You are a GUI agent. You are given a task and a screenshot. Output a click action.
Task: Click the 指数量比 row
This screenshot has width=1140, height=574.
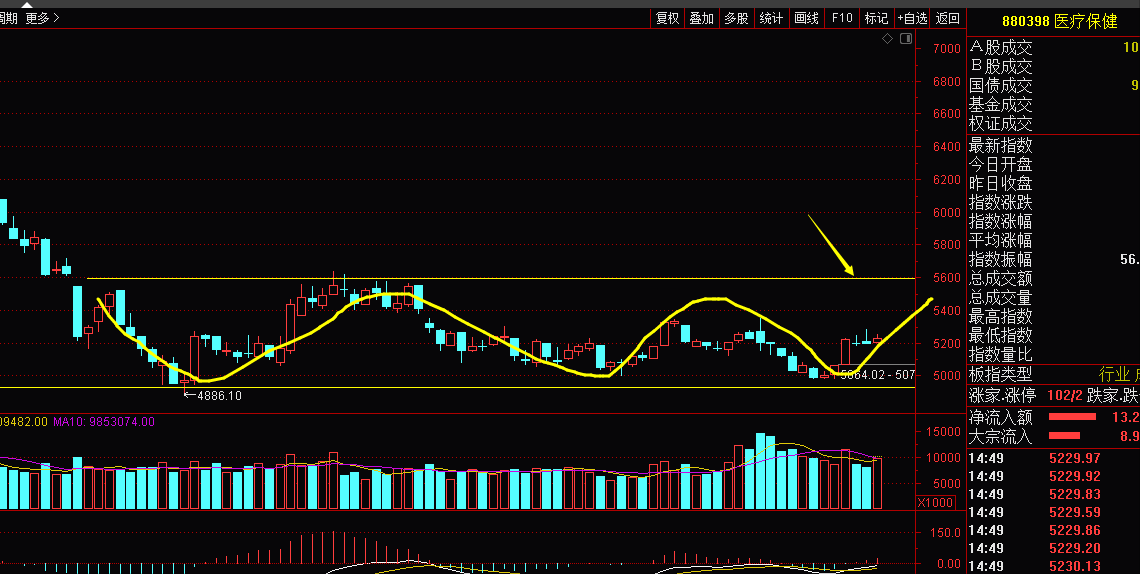click(x=1053, y=354)
